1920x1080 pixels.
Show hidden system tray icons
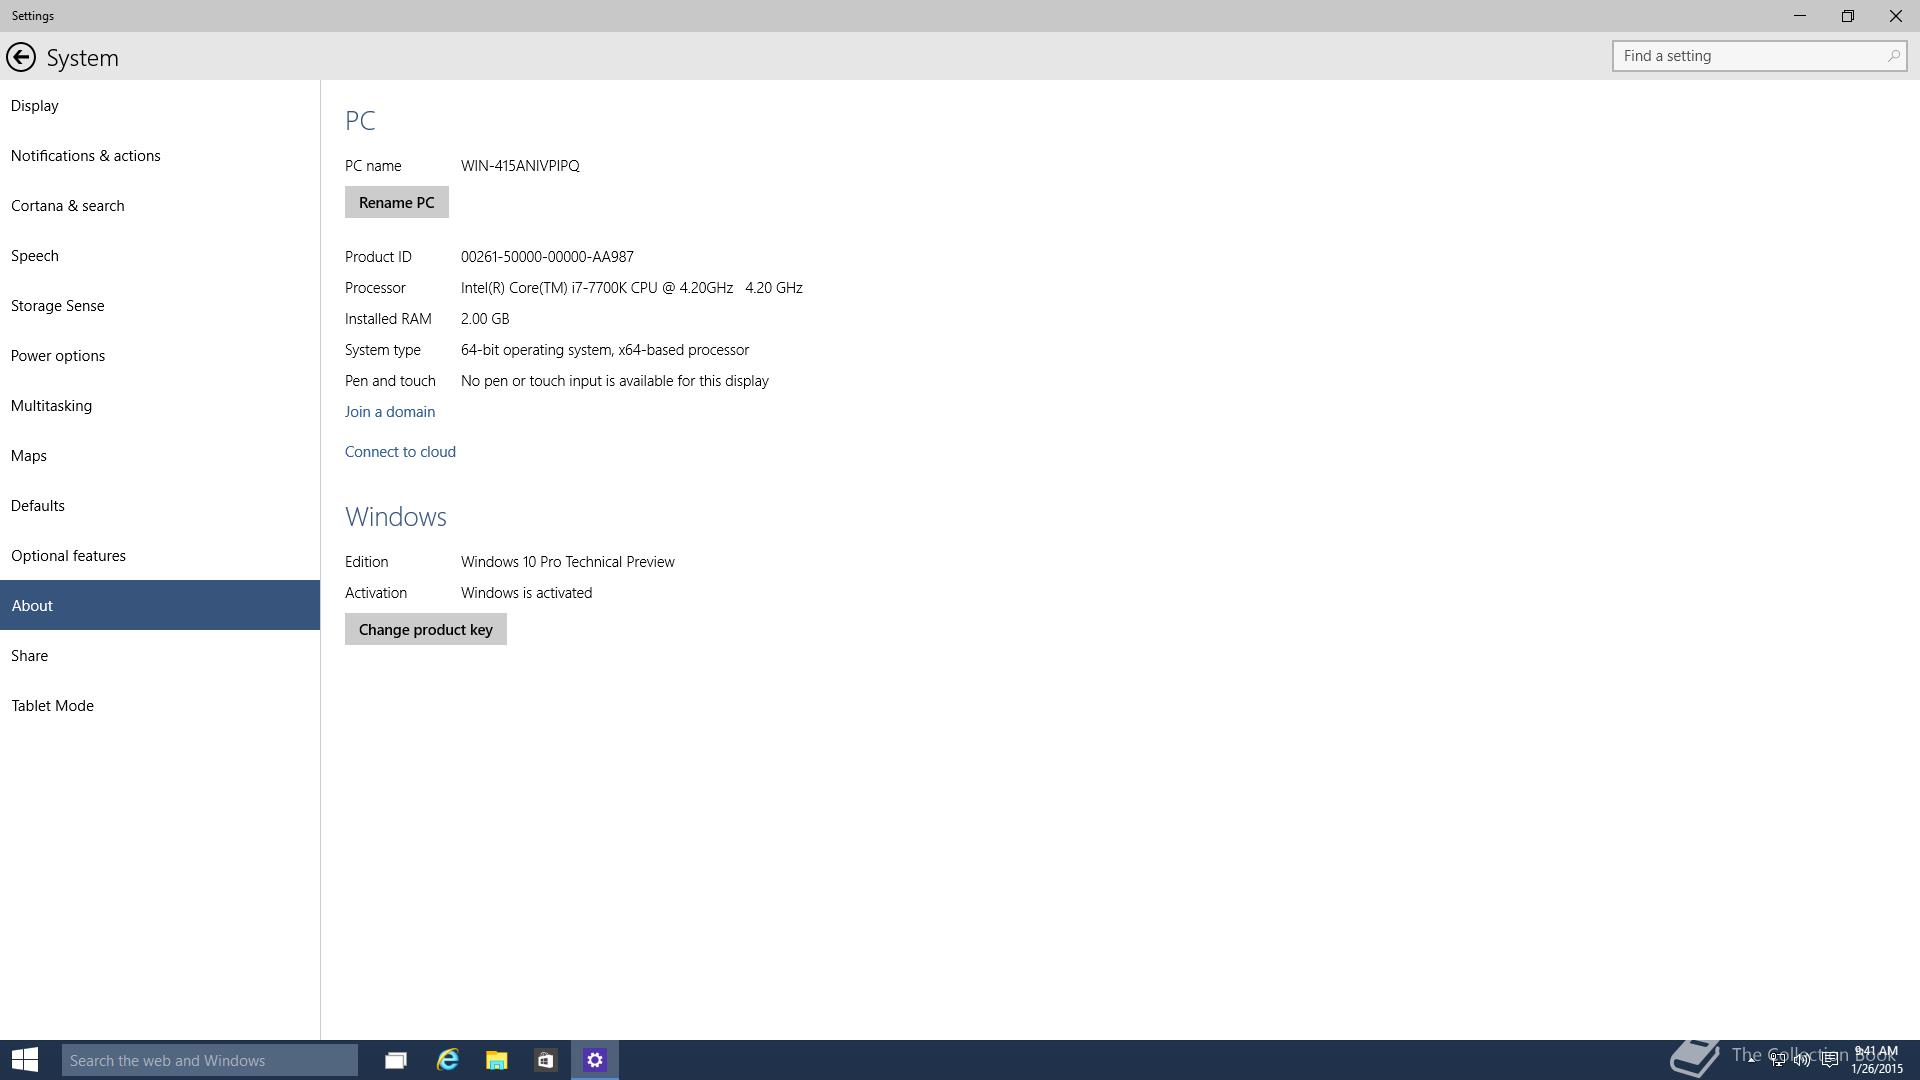point(1752,1060)
